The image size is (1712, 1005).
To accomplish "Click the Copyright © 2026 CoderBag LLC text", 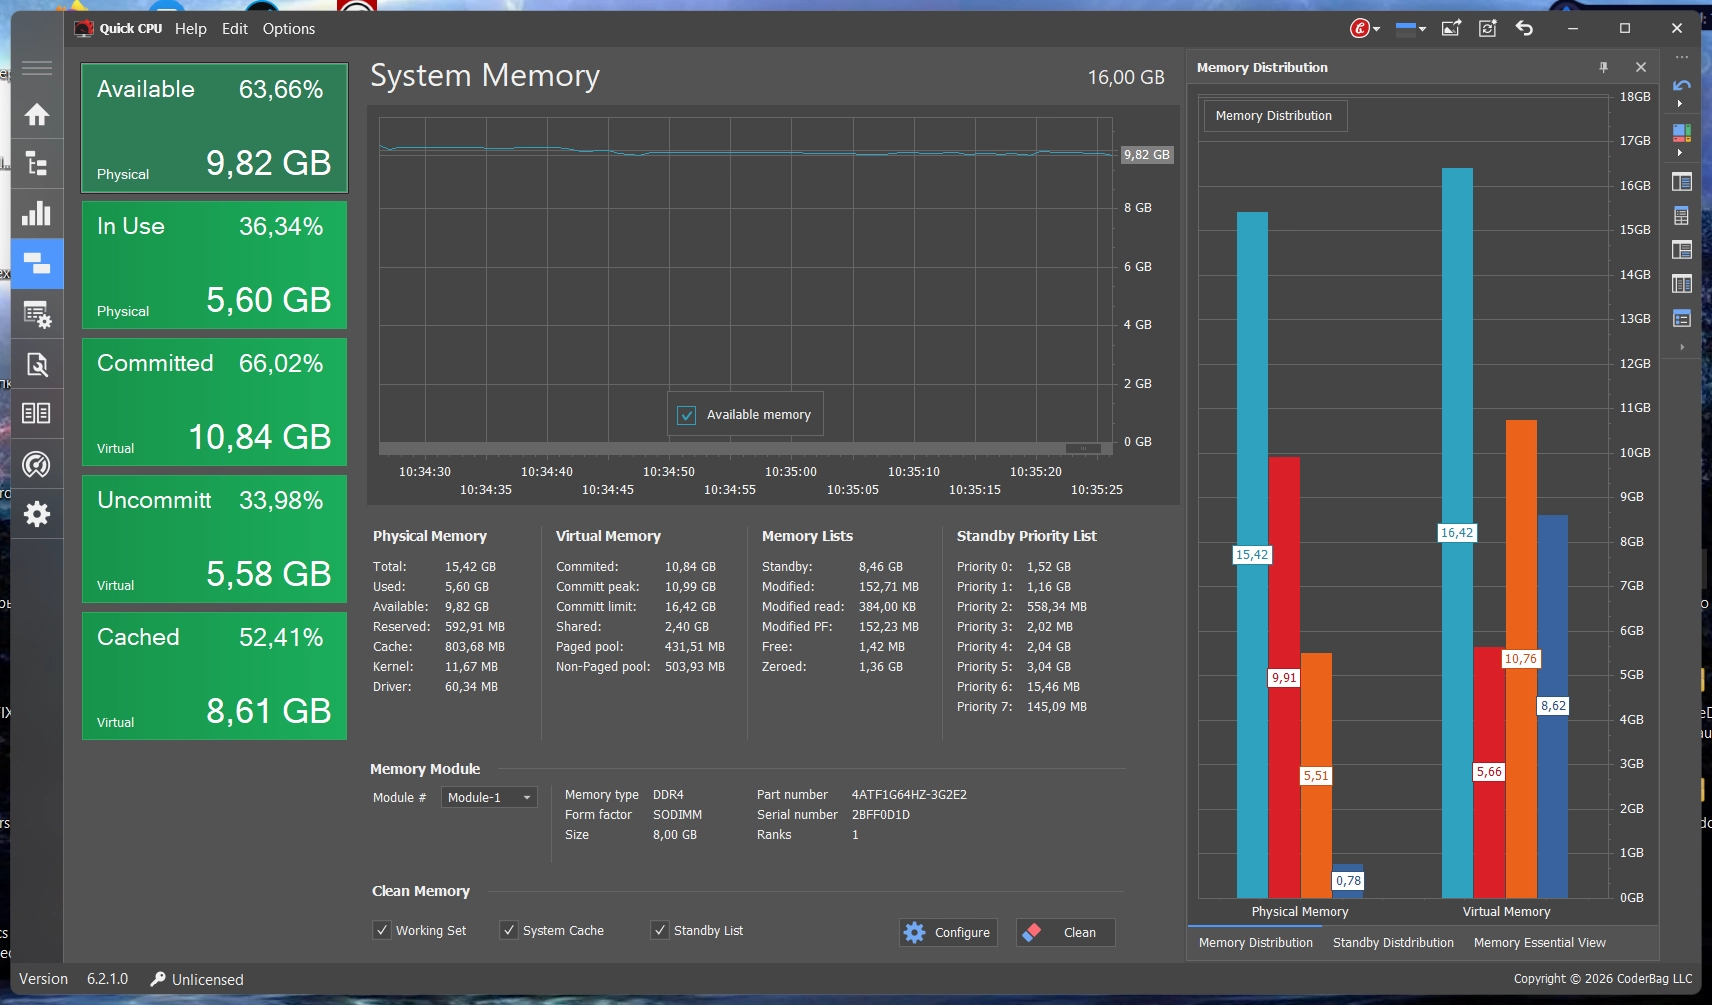I will click(1603, 979).
